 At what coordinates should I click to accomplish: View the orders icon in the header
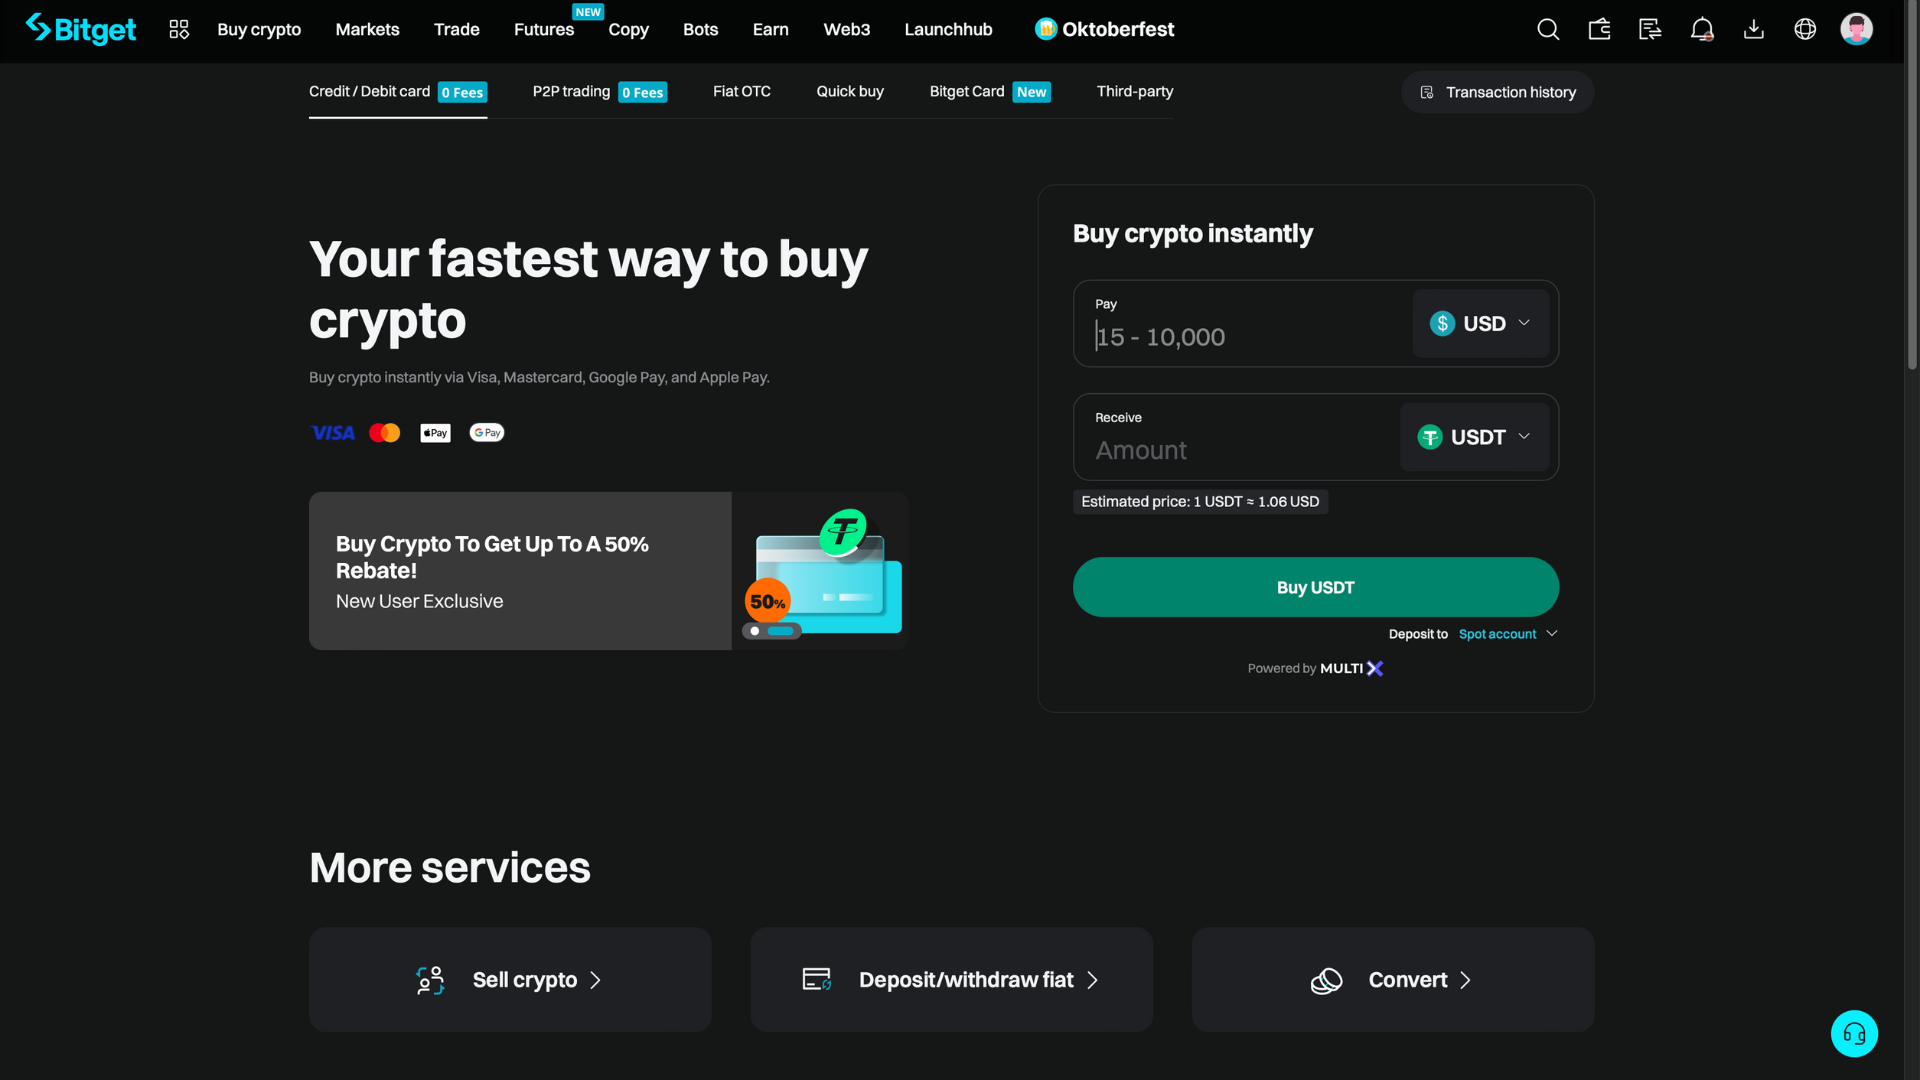[1650, 29]
